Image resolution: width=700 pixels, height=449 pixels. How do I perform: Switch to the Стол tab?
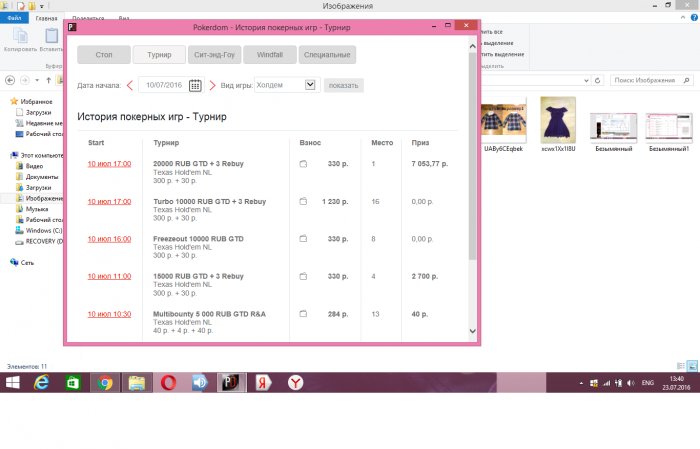[102, 54]
